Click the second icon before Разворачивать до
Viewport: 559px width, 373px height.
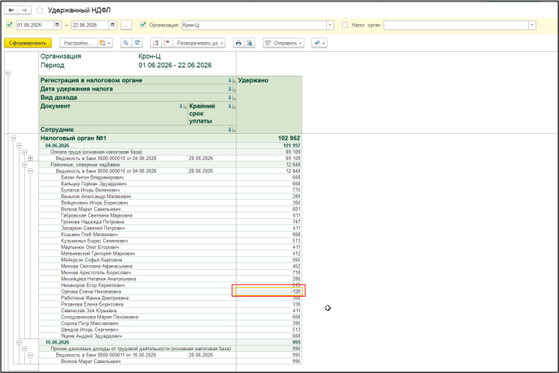pos(166,43)
